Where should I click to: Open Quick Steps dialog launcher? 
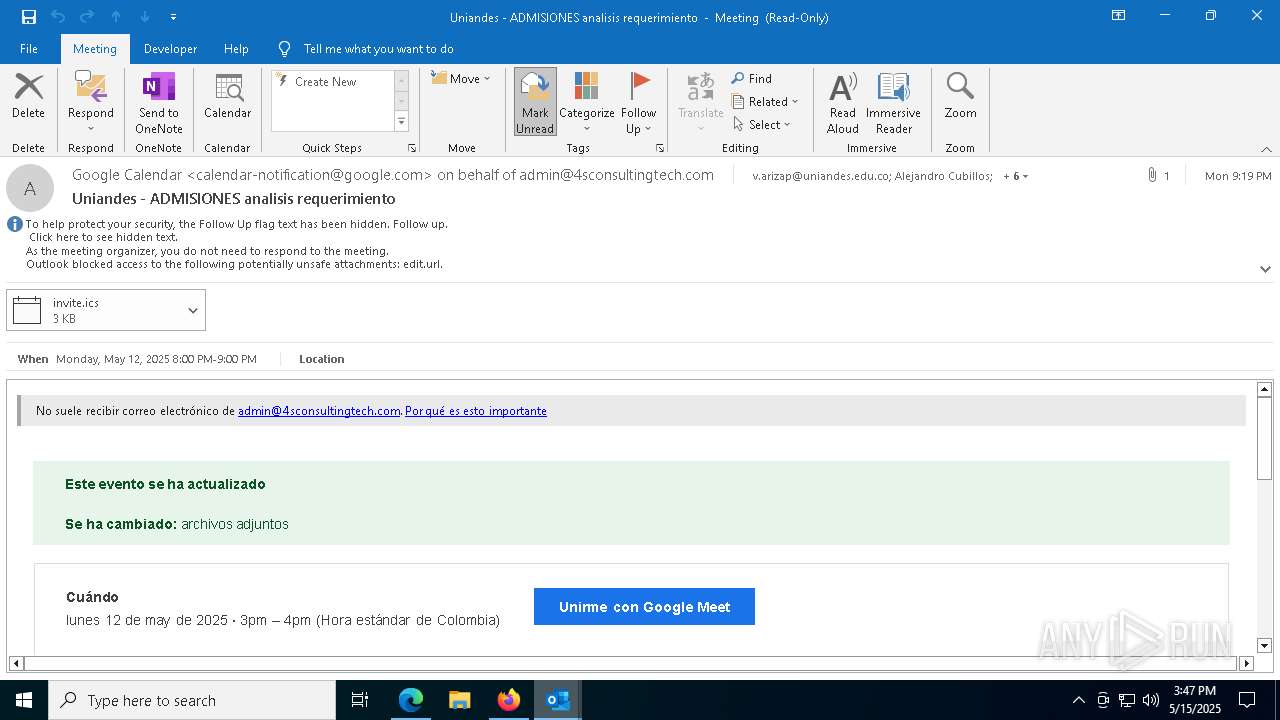point(412,148)
